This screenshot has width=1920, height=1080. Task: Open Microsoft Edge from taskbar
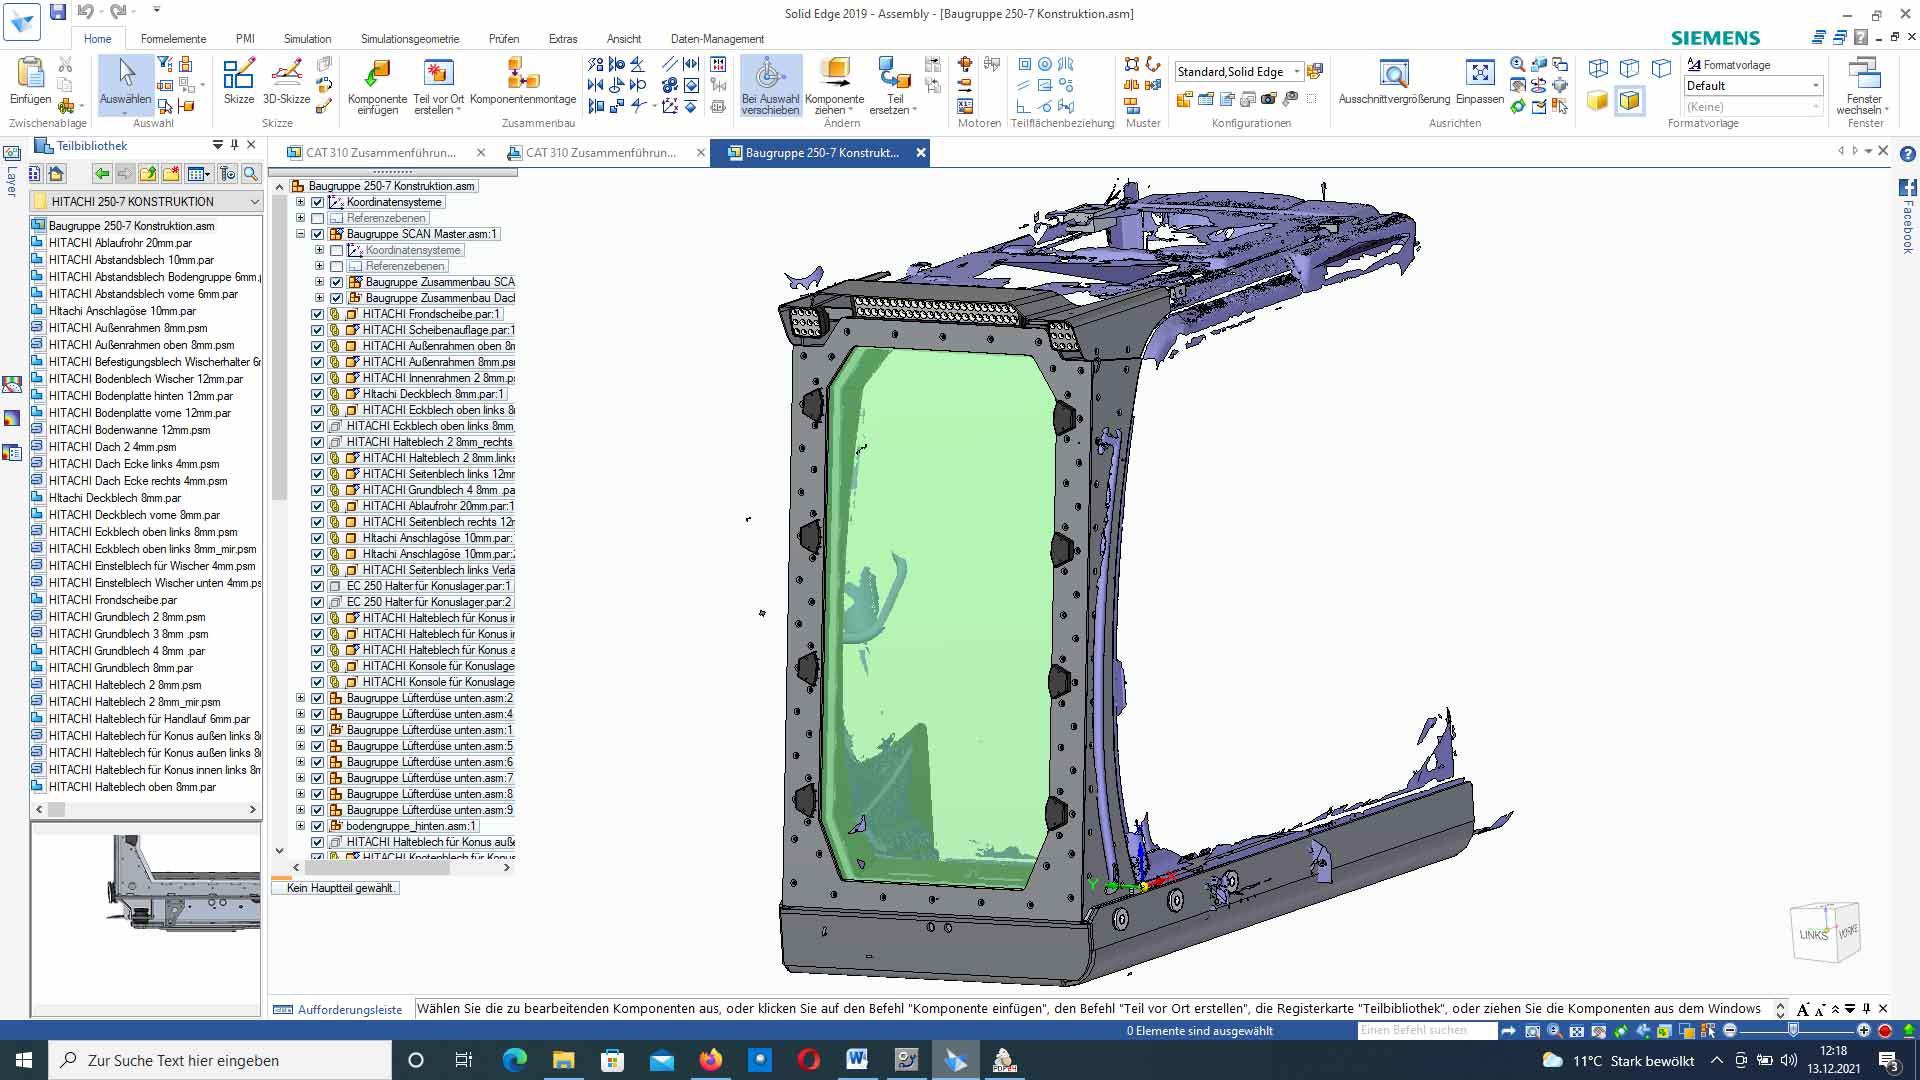514,1060
